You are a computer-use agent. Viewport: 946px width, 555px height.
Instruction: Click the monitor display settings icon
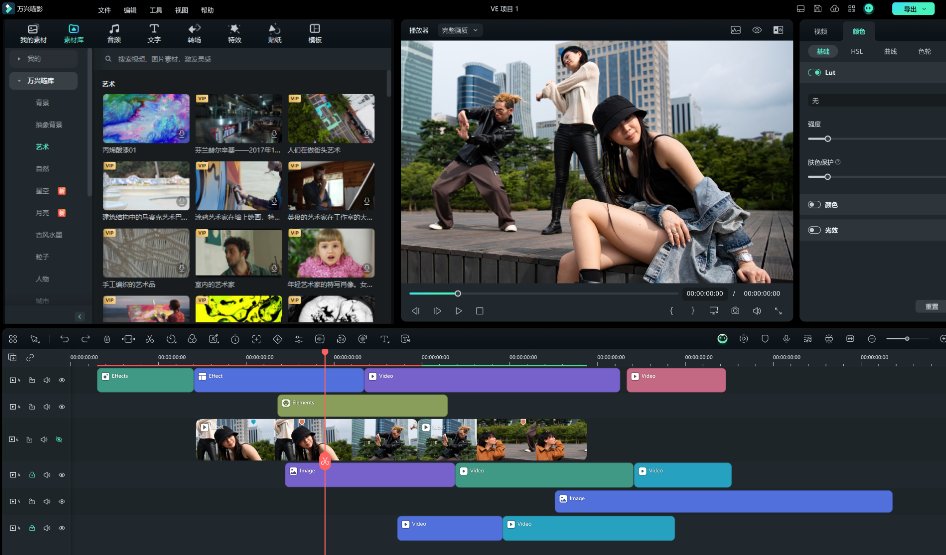click(x=714, y=311)
